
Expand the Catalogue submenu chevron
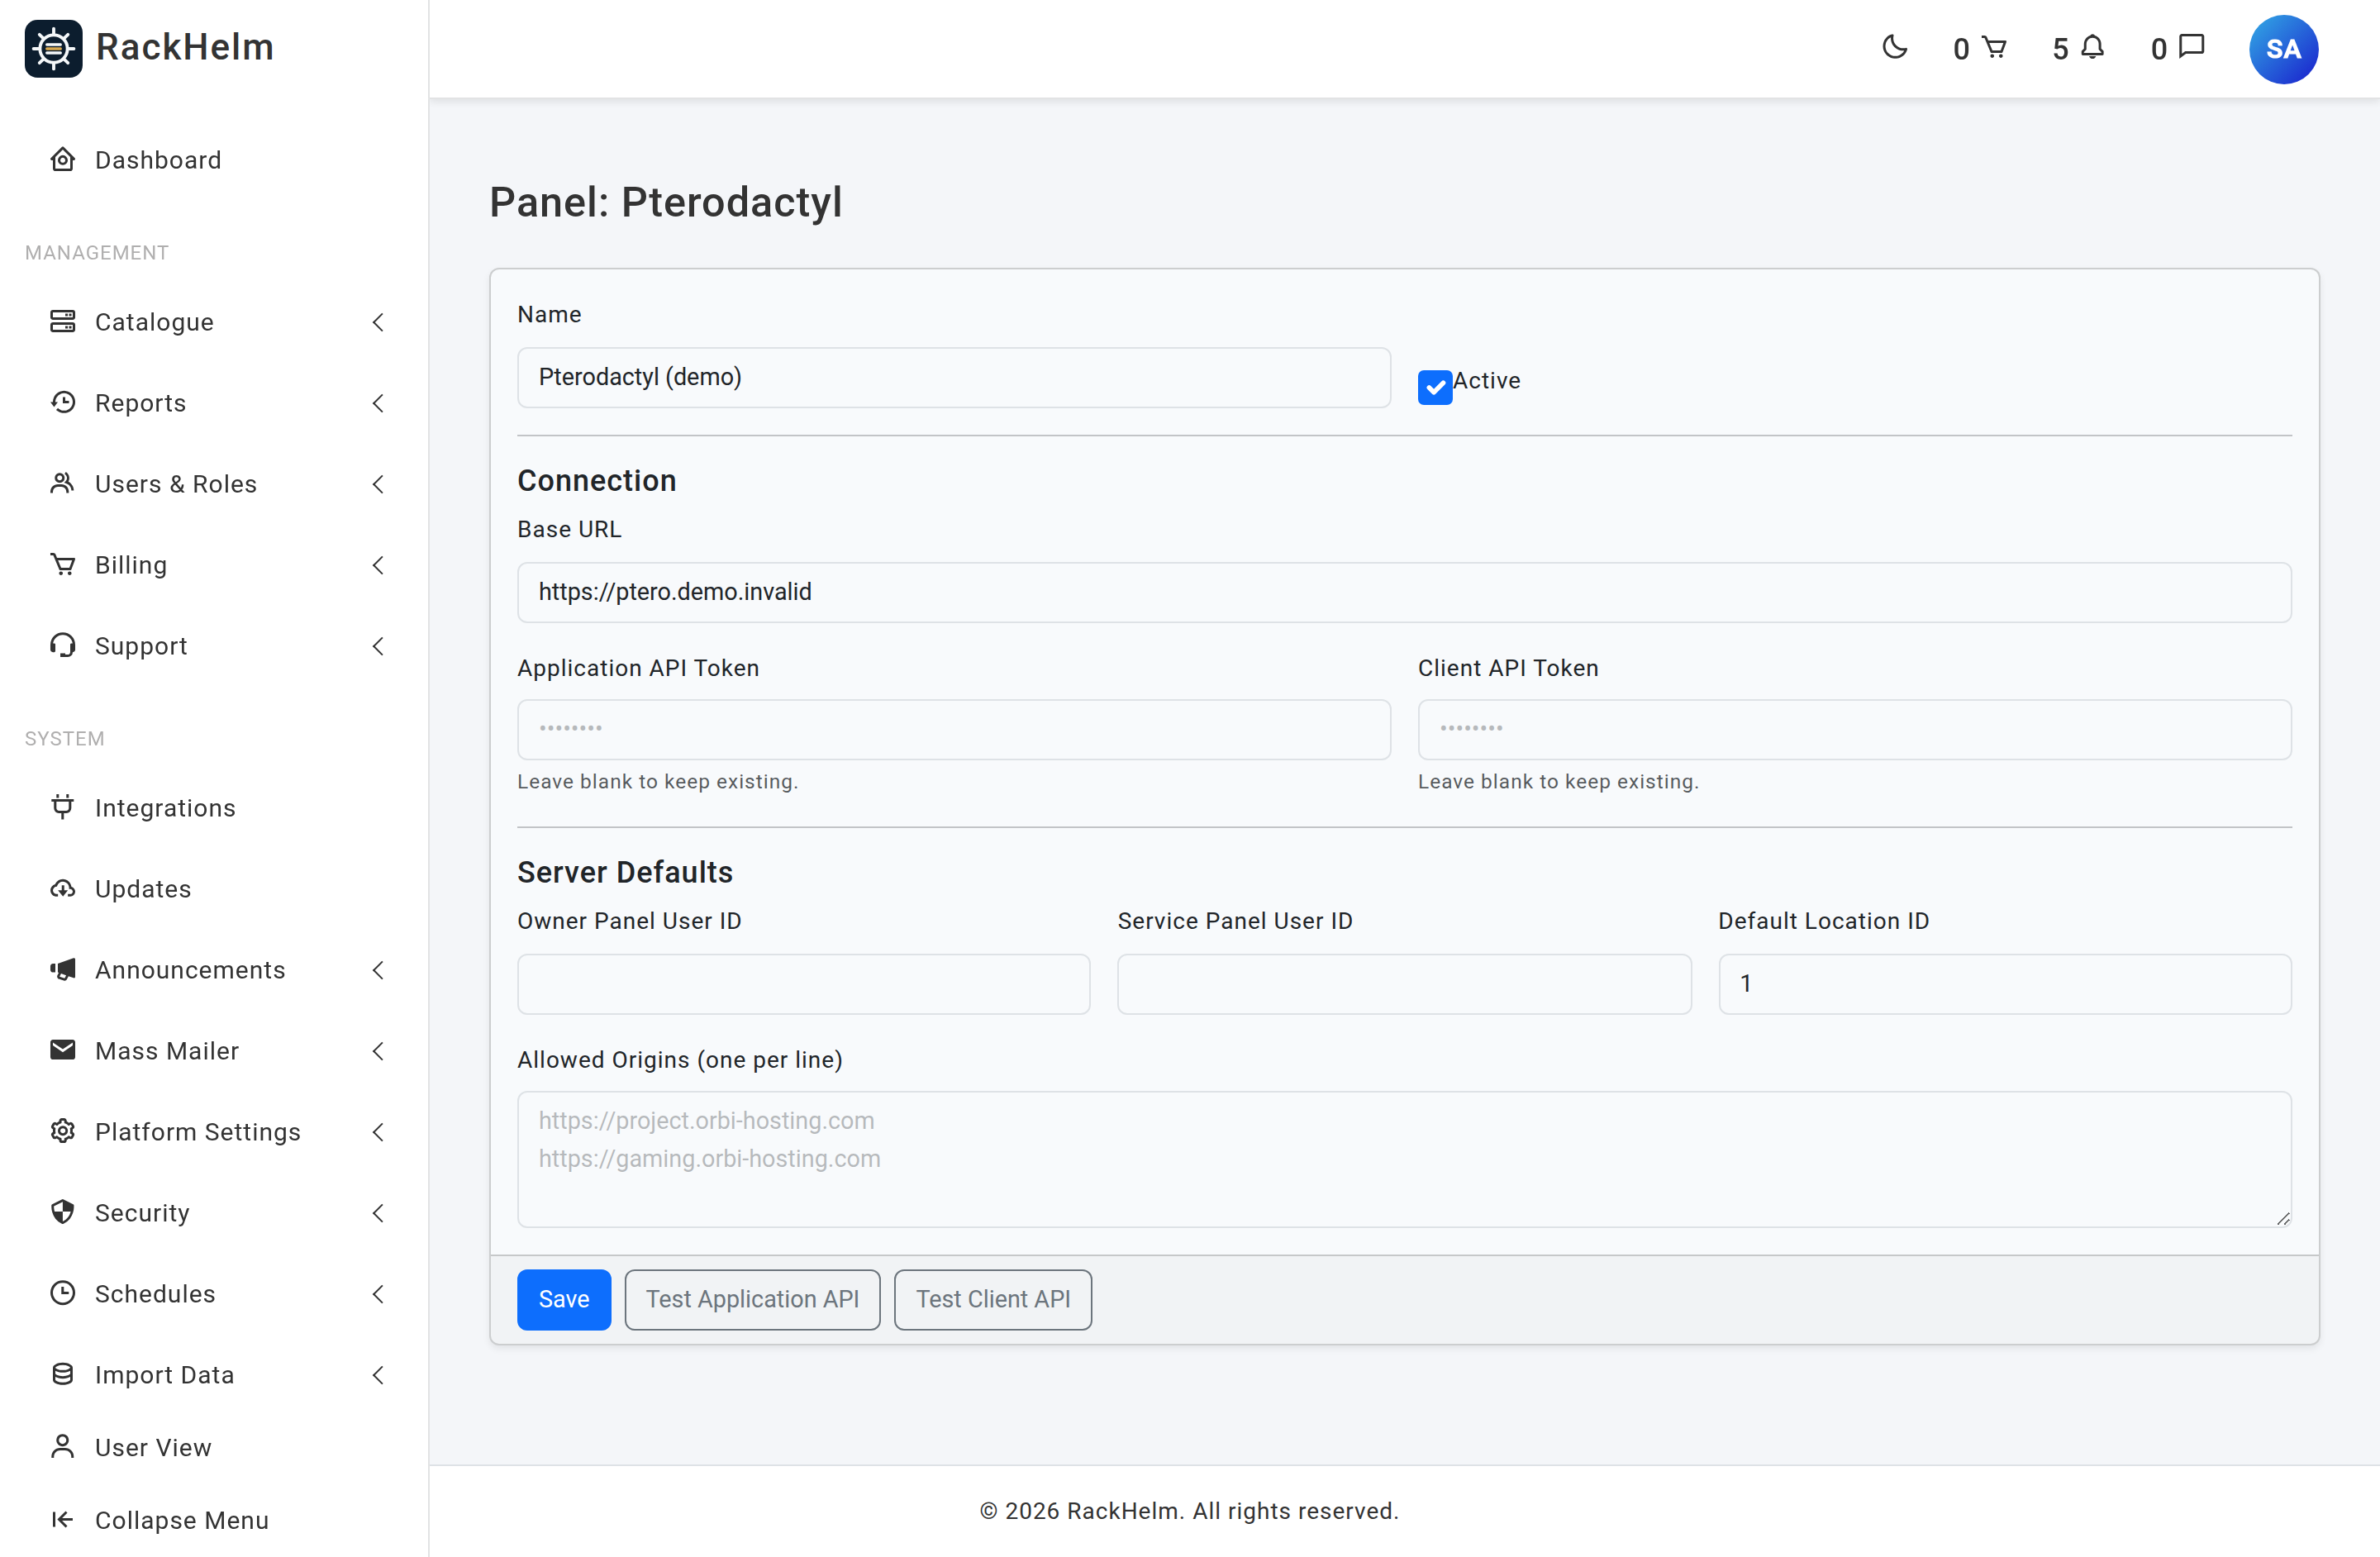378,322
